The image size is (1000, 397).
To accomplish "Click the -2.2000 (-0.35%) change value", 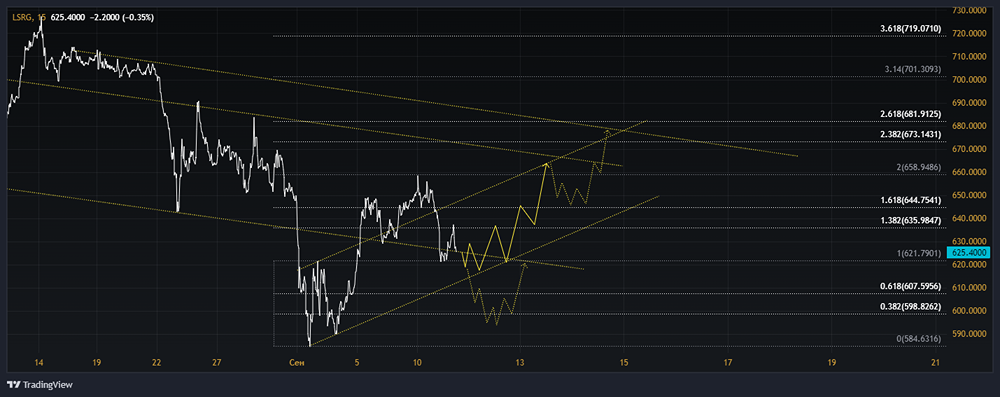I will [x=122, y=18].
